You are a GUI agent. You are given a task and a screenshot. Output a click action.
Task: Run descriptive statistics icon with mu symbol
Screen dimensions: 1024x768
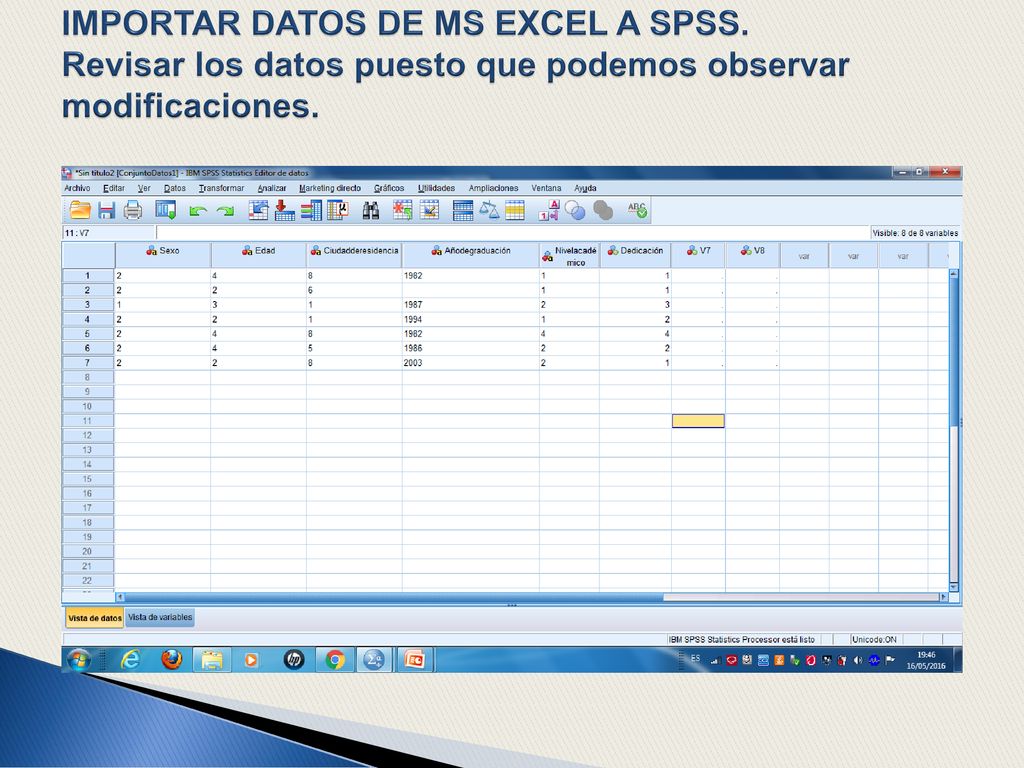point(338,210)
